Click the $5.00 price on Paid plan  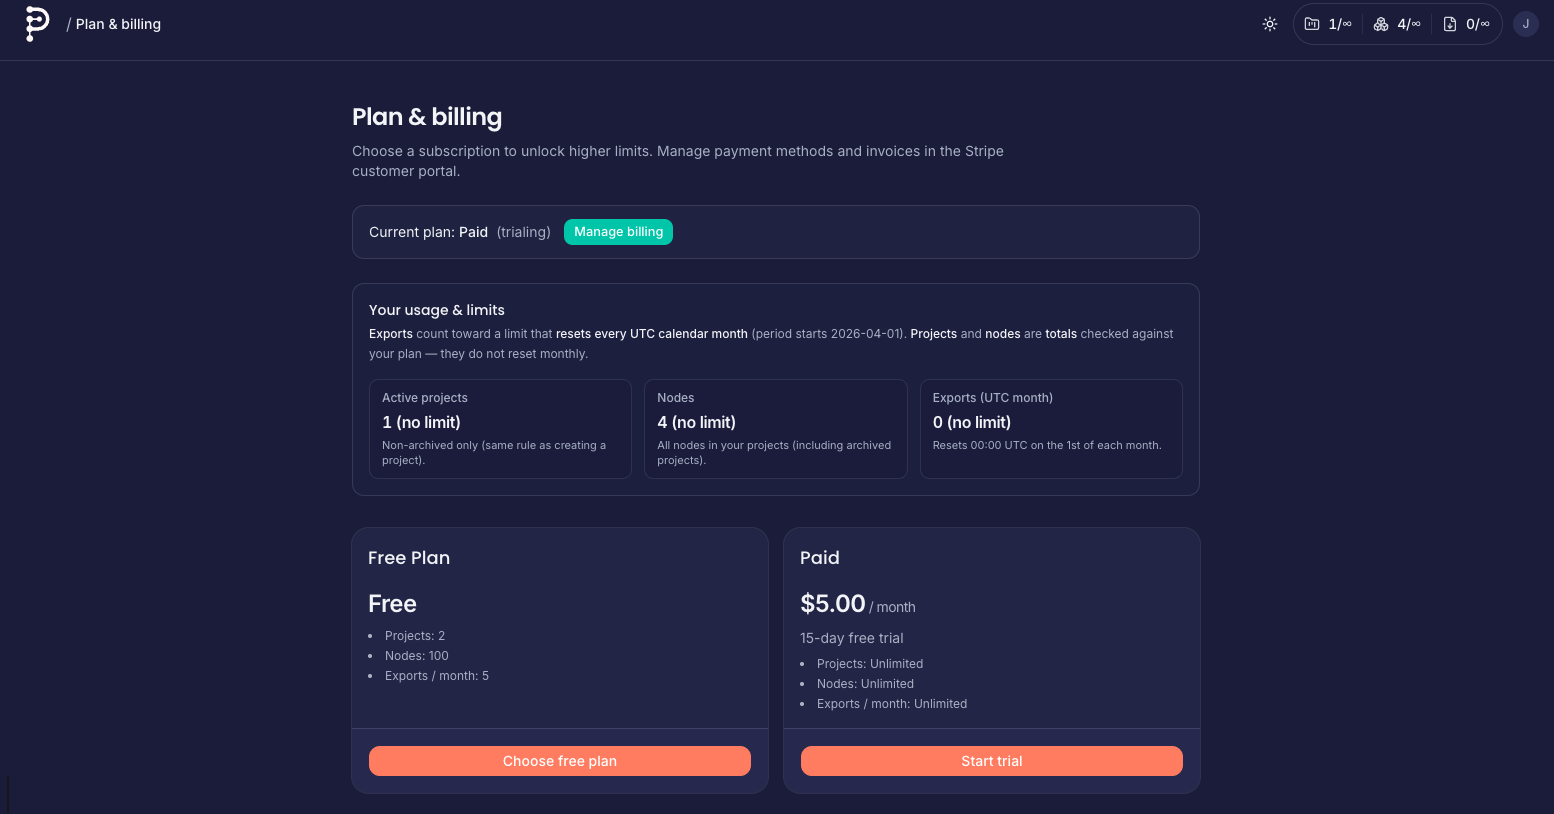pos(832,604)
